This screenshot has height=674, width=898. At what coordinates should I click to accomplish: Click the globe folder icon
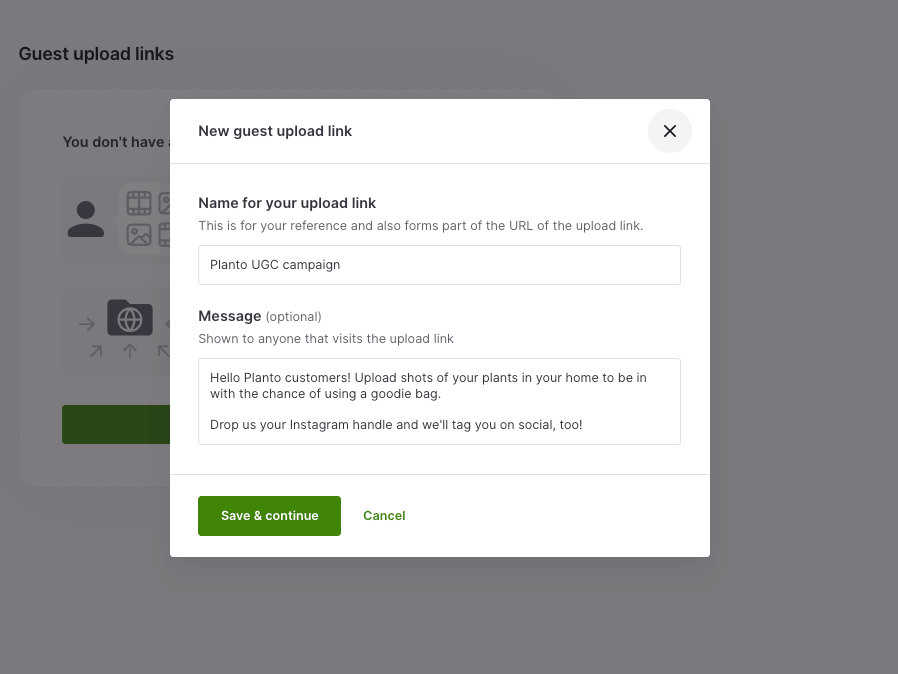coord(130,318)
